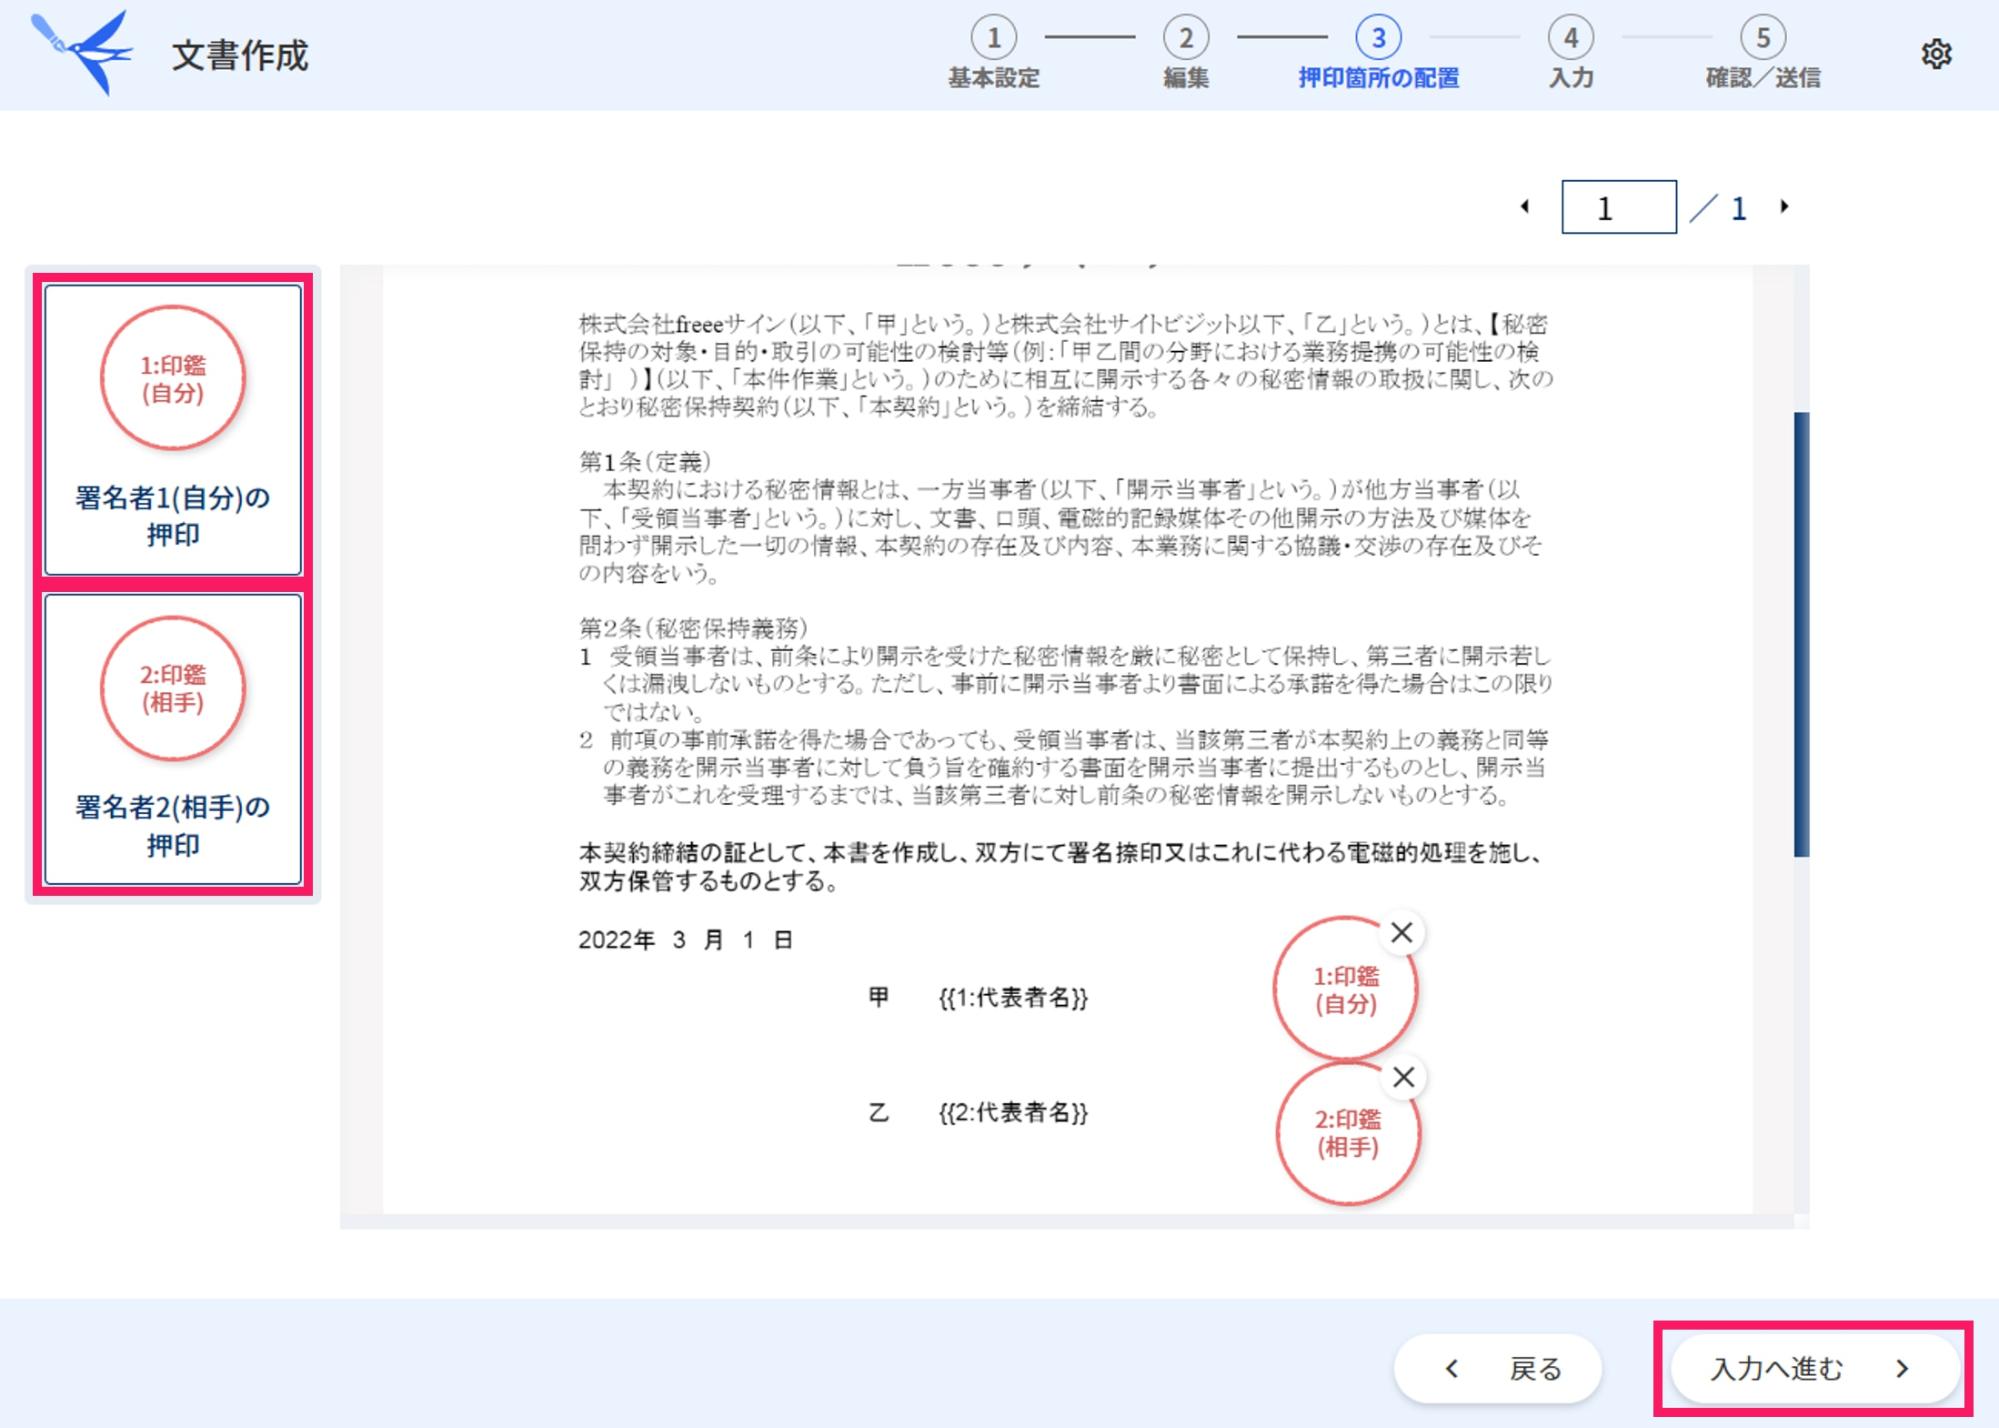Click the document's vertical scrollbar thumb

1801,634
